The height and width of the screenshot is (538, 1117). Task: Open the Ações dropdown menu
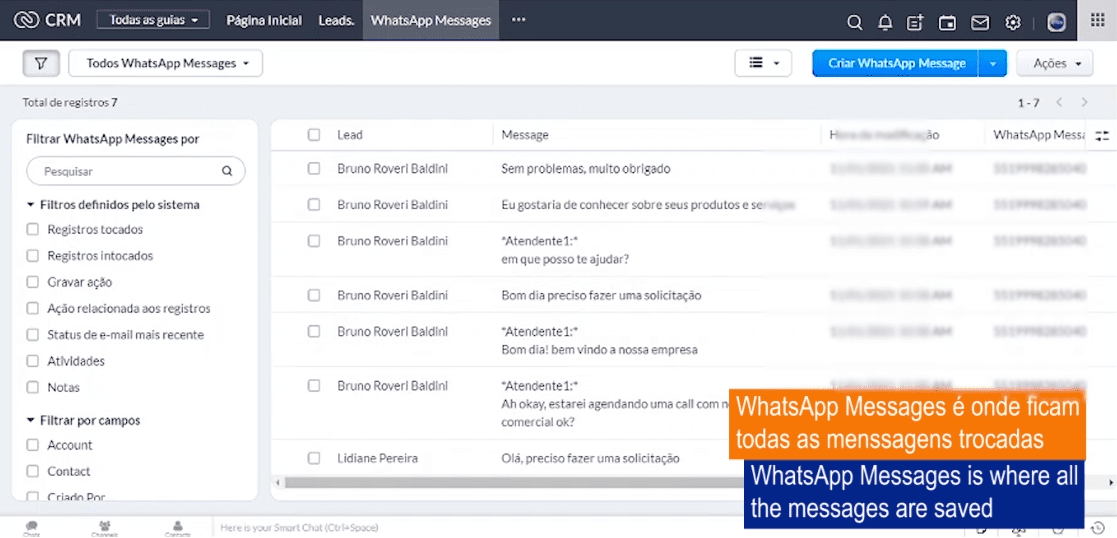[1055, 63]
